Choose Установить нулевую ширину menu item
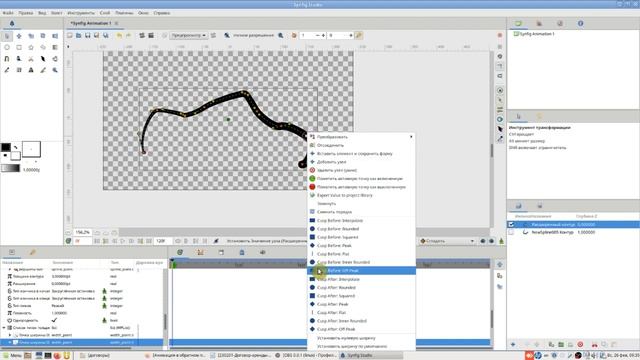 (x=362, y=338)
